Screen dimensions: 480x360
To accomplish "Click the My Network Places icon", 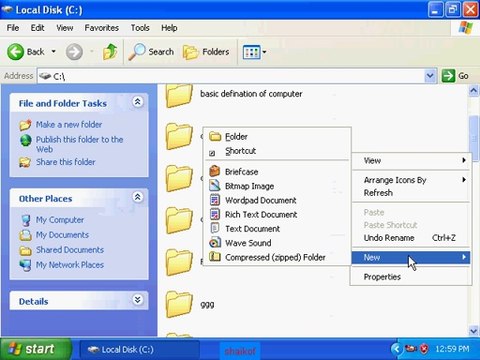I will pyautogui.click(x=25, y=265).
